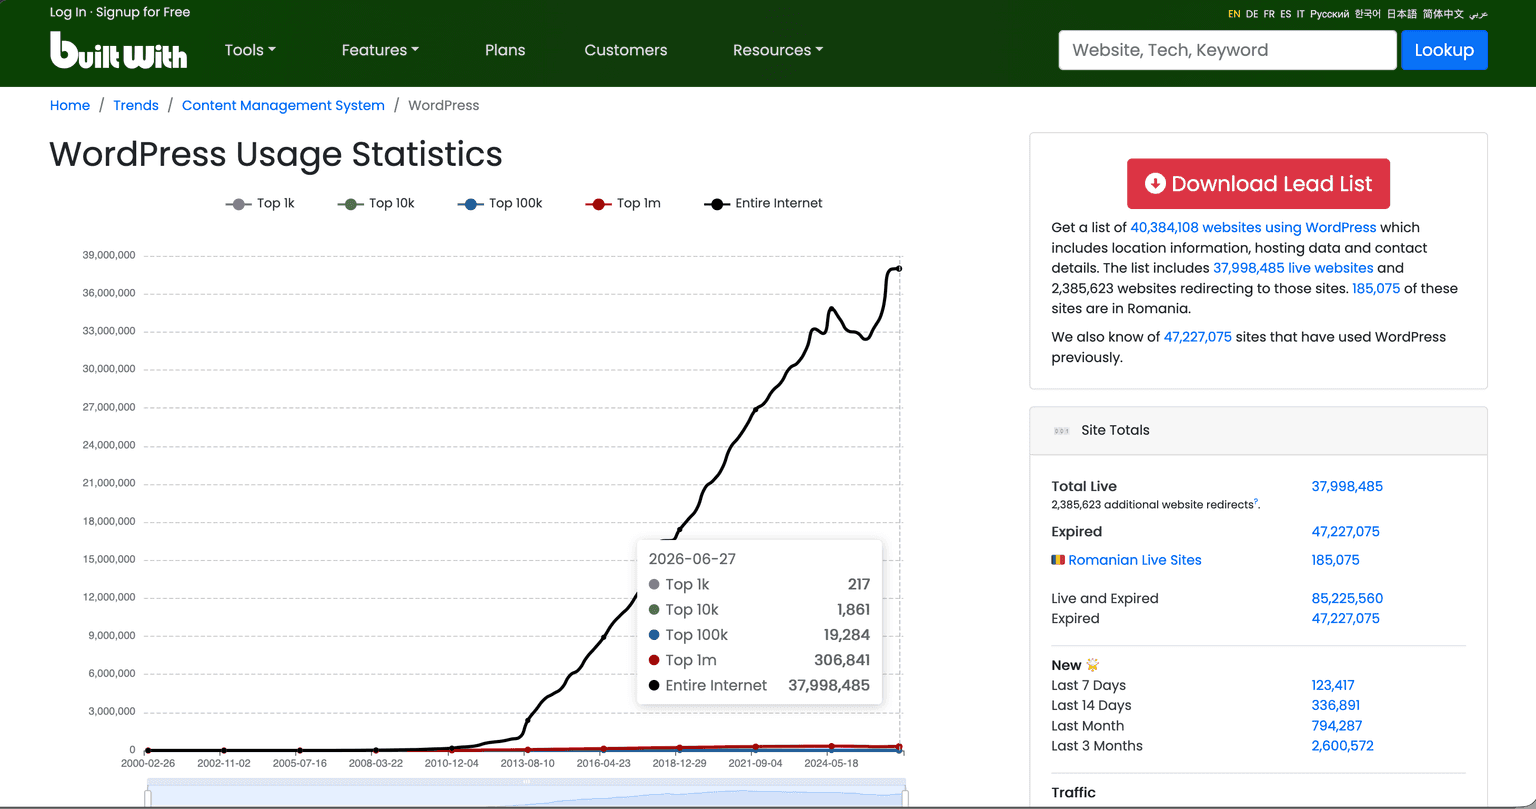Switch site language to DE
This screenshot has height=809, width=1536.
(x=1252, y=14)
